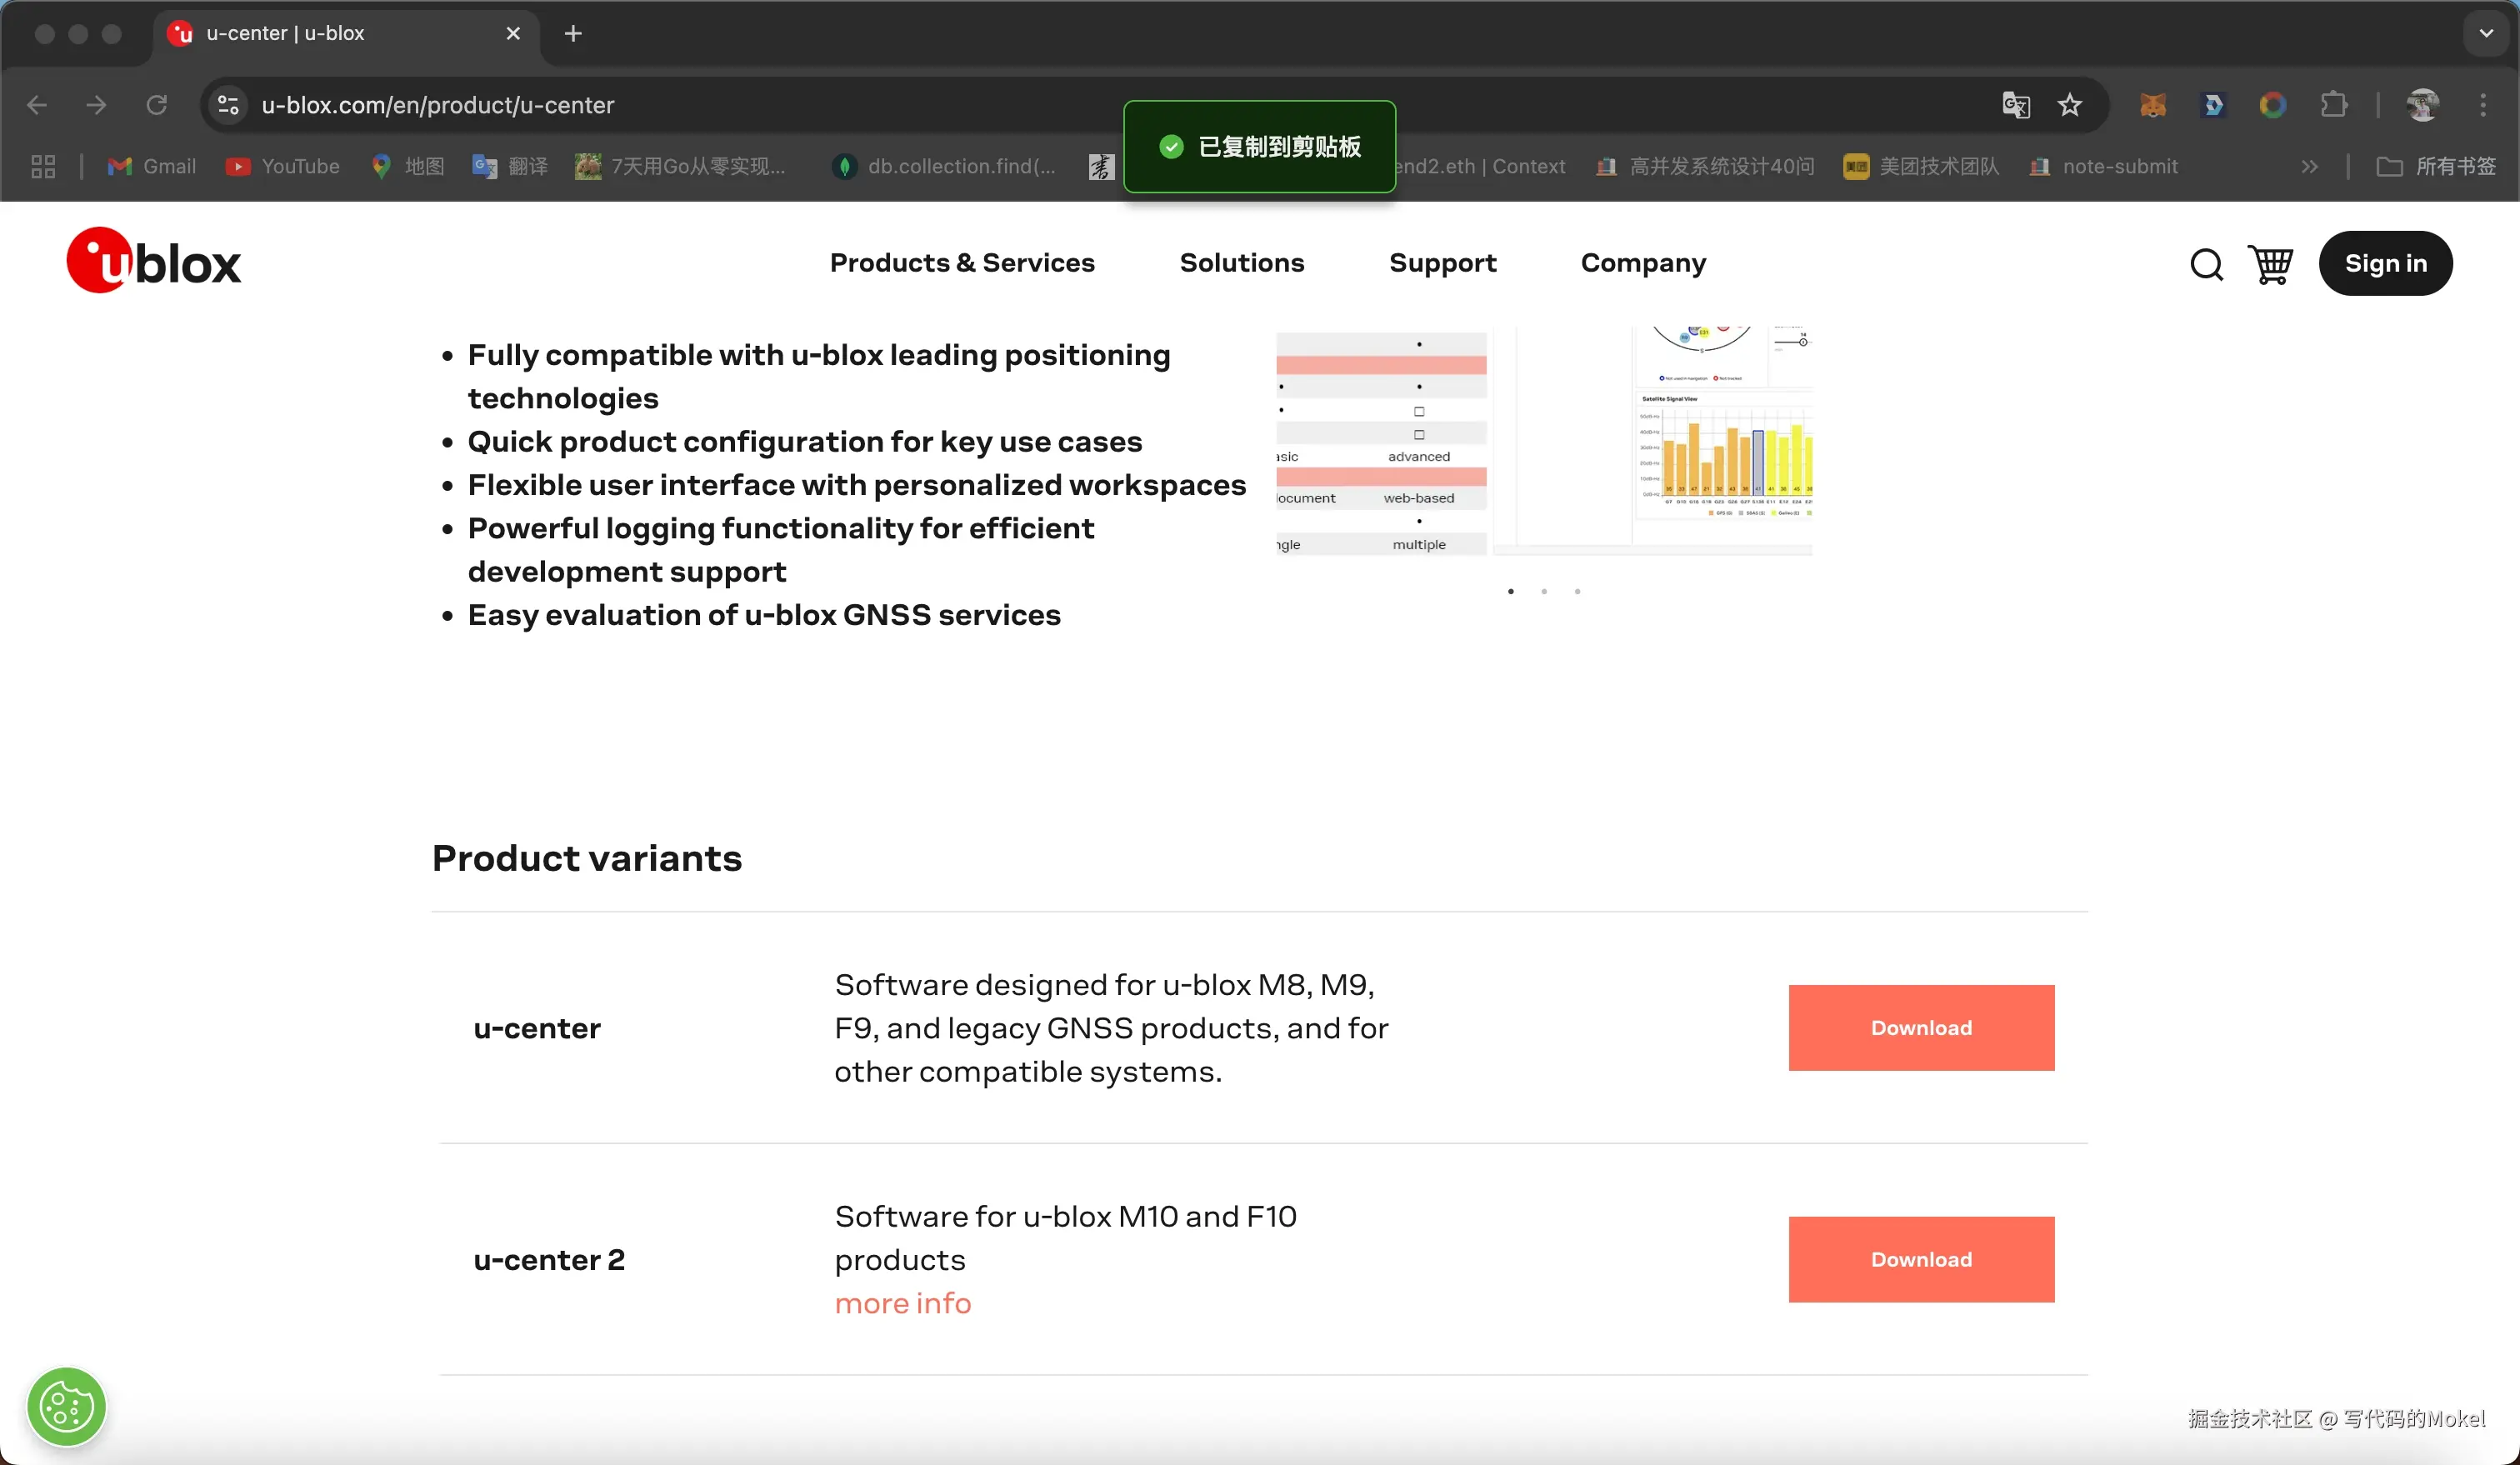Open Products & Services menu

tap(962, 263)
